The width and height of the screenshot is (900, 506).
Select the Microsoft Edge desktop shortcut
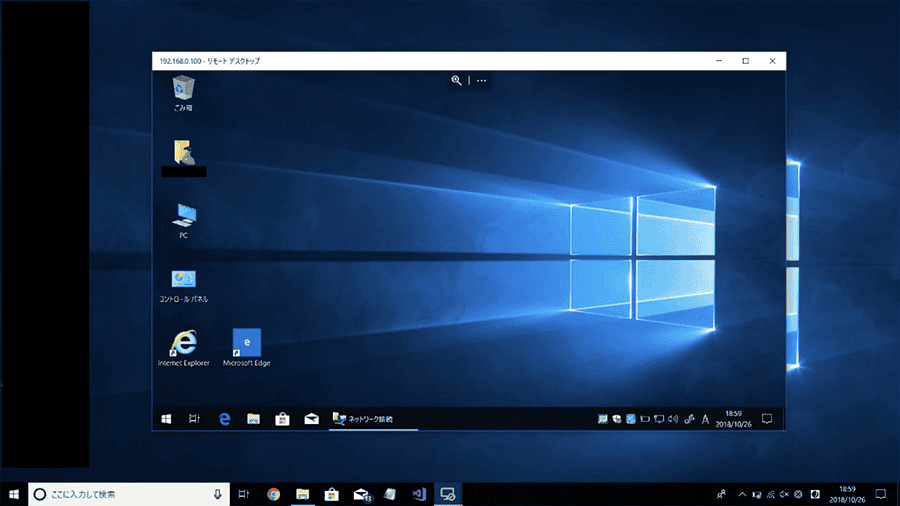tap(247, 348)
